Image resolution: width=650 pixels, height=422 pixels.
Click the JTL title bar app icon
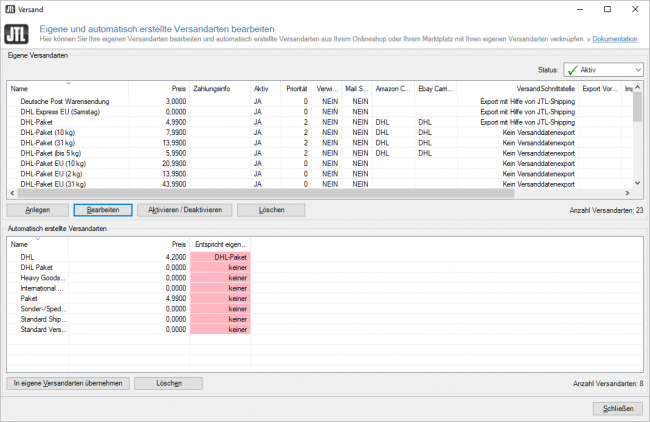coord(10,9)
